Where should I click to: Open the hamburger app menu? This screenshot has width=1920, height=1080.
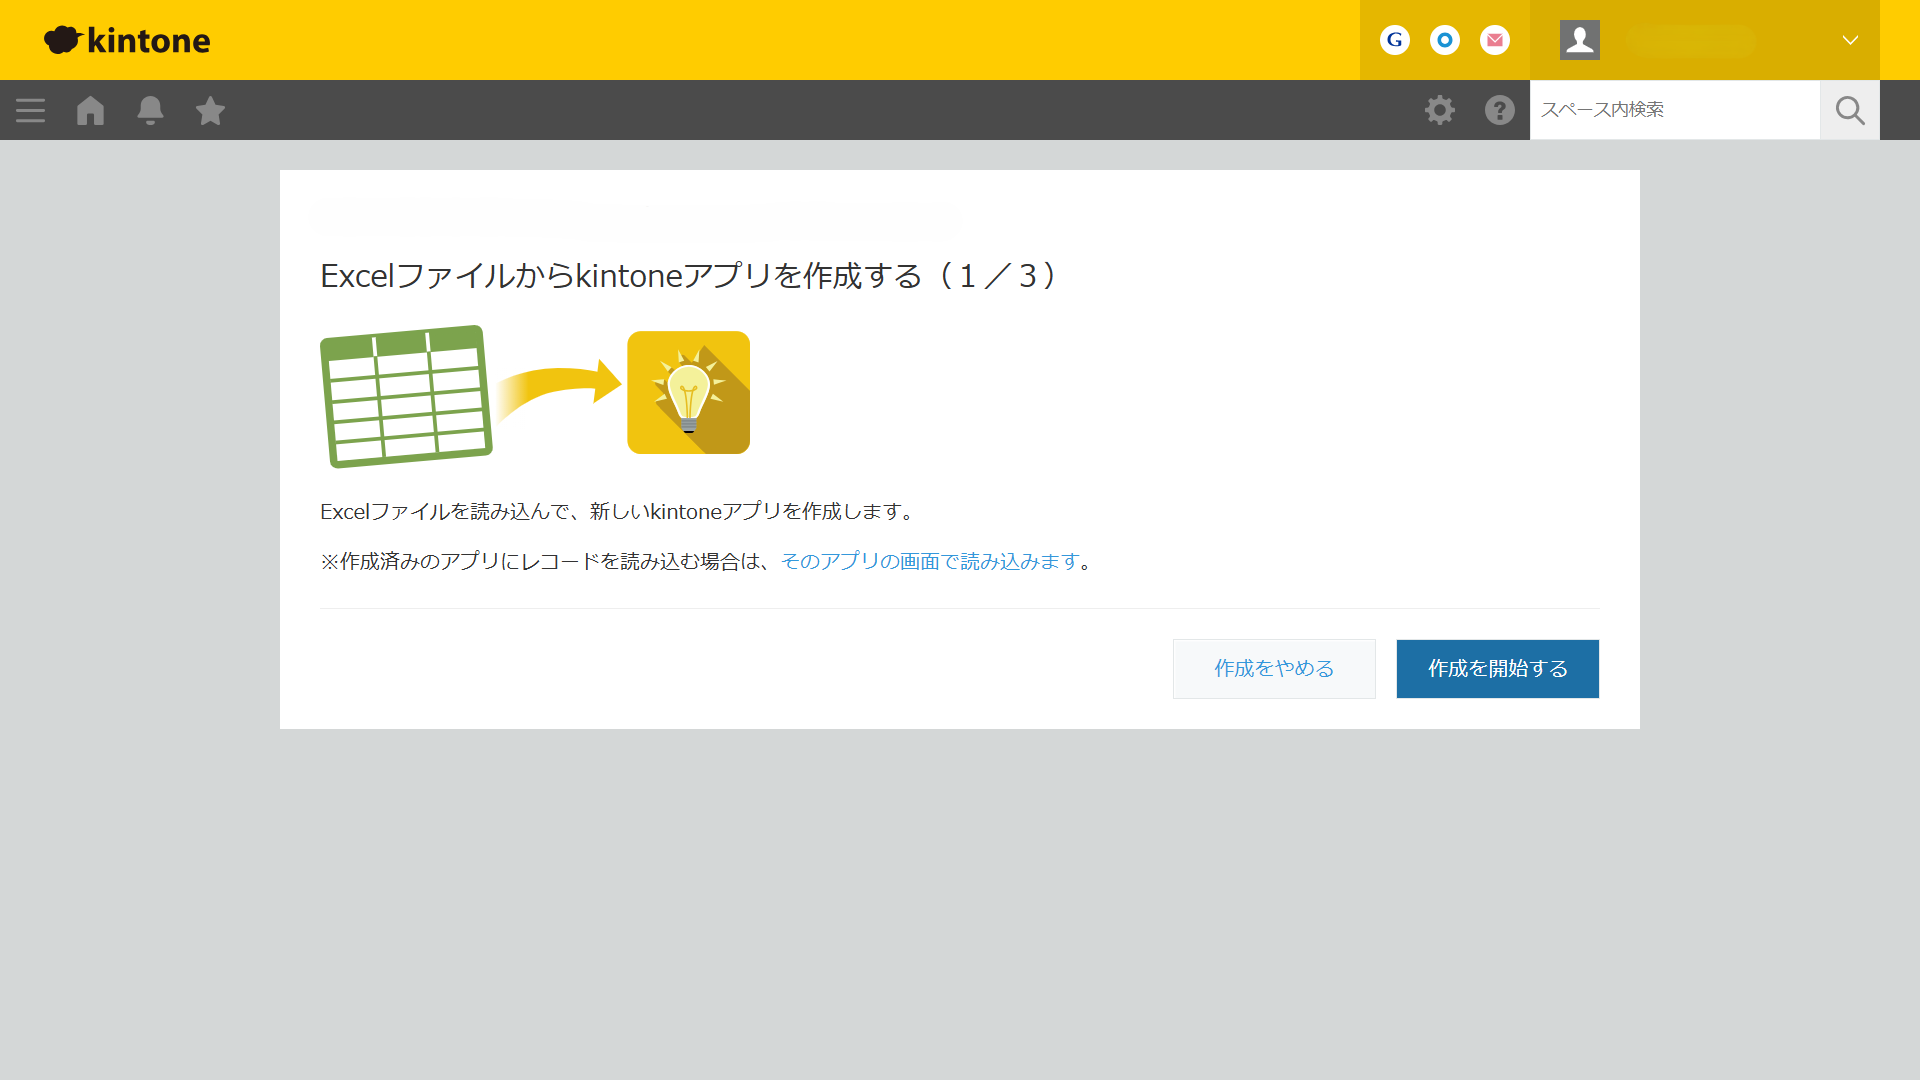click(30, 110)
